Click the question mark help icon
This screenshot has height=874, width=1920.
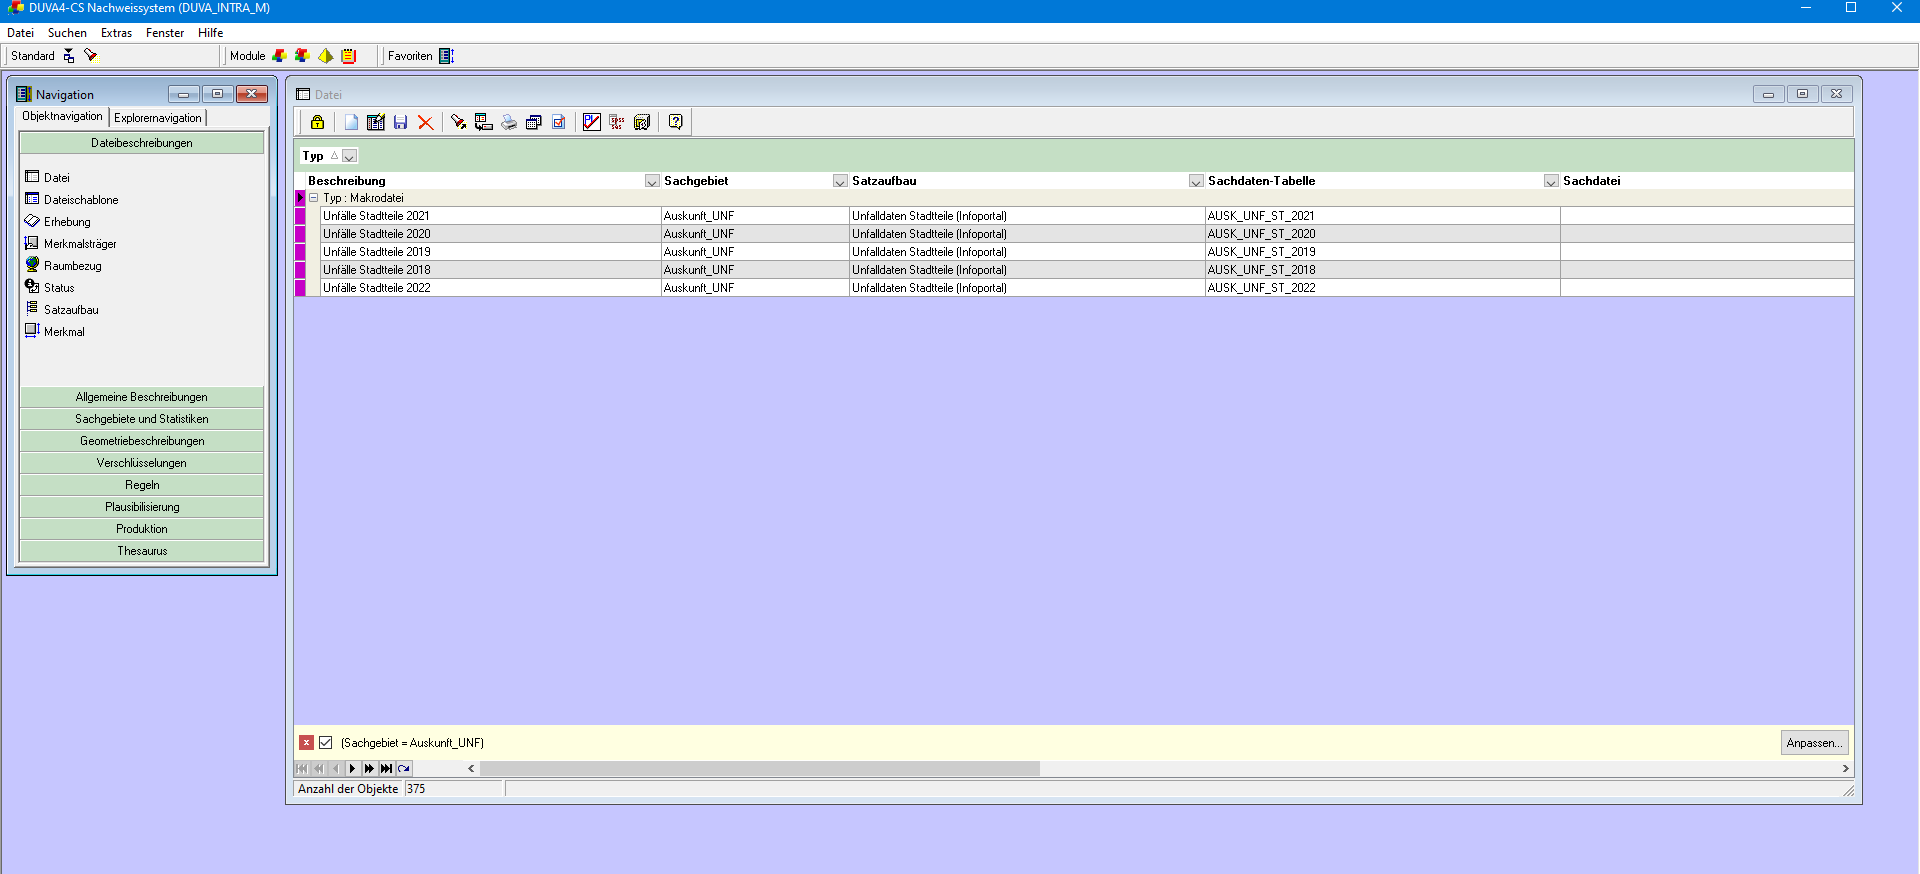(676, 122)
